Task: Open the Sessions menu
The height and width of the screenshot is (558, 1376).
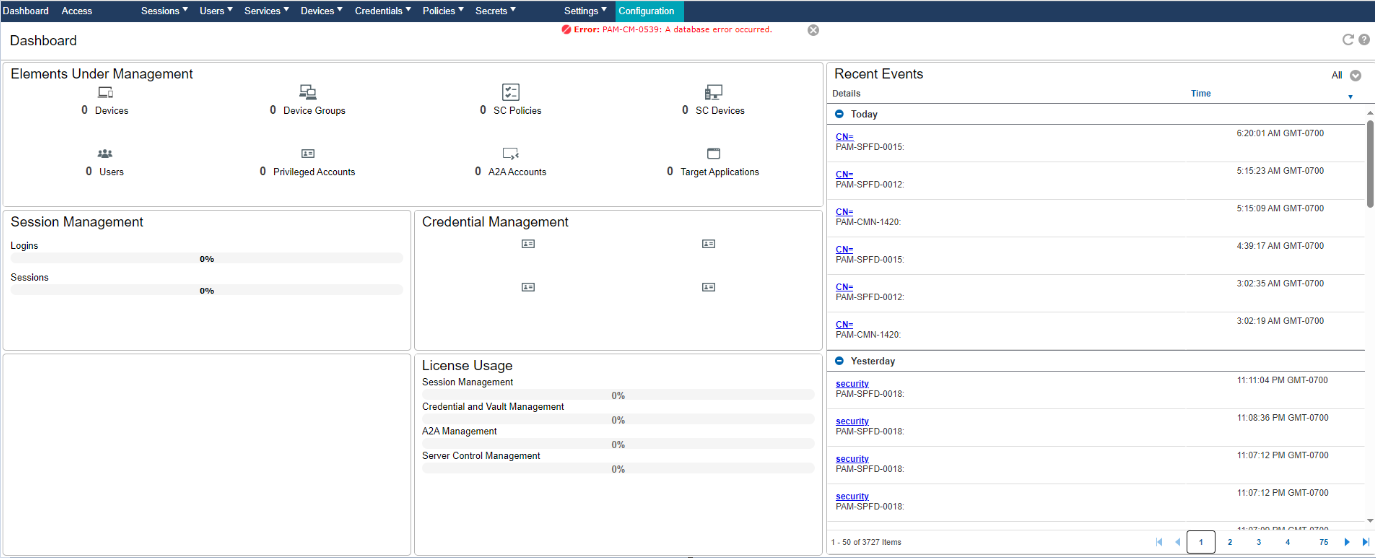Action: (164, 11)
